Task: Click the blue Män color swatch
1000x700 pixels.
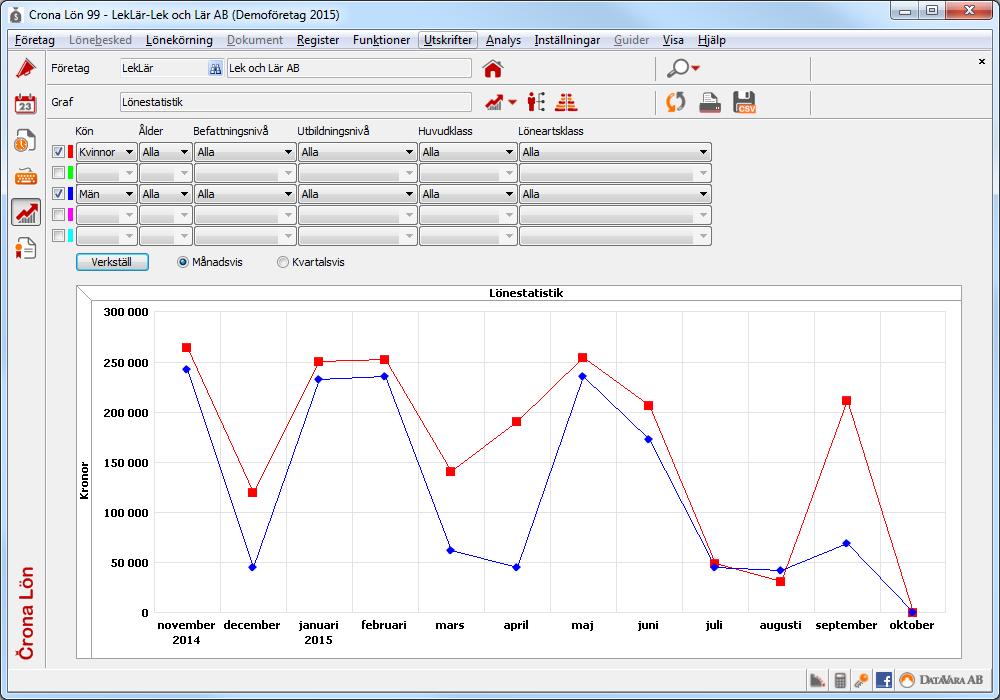Action: click(70, 194)
